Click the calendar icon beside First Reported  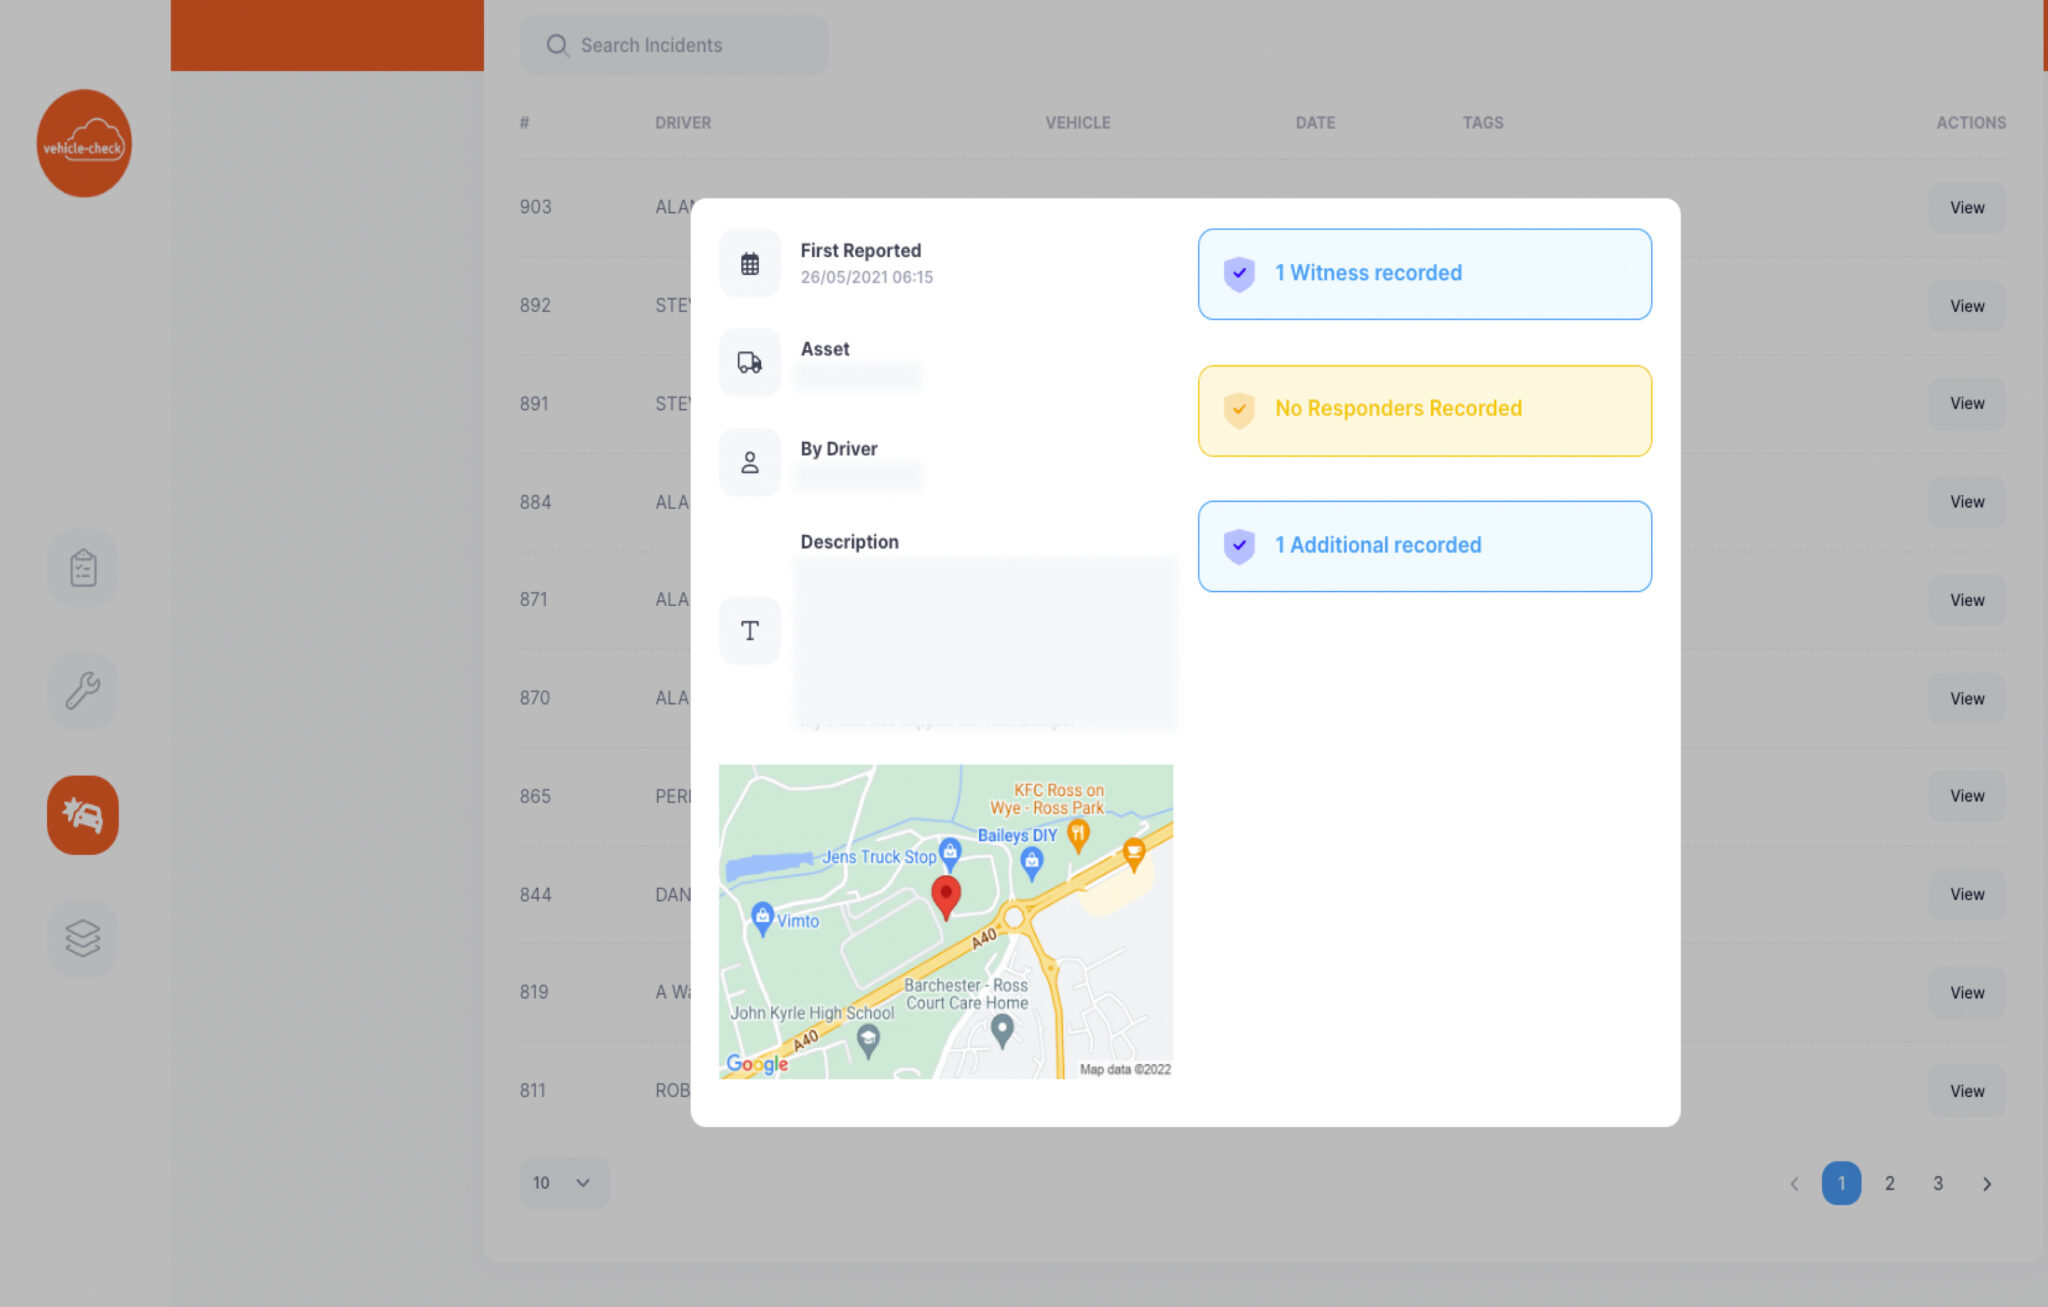750,264
